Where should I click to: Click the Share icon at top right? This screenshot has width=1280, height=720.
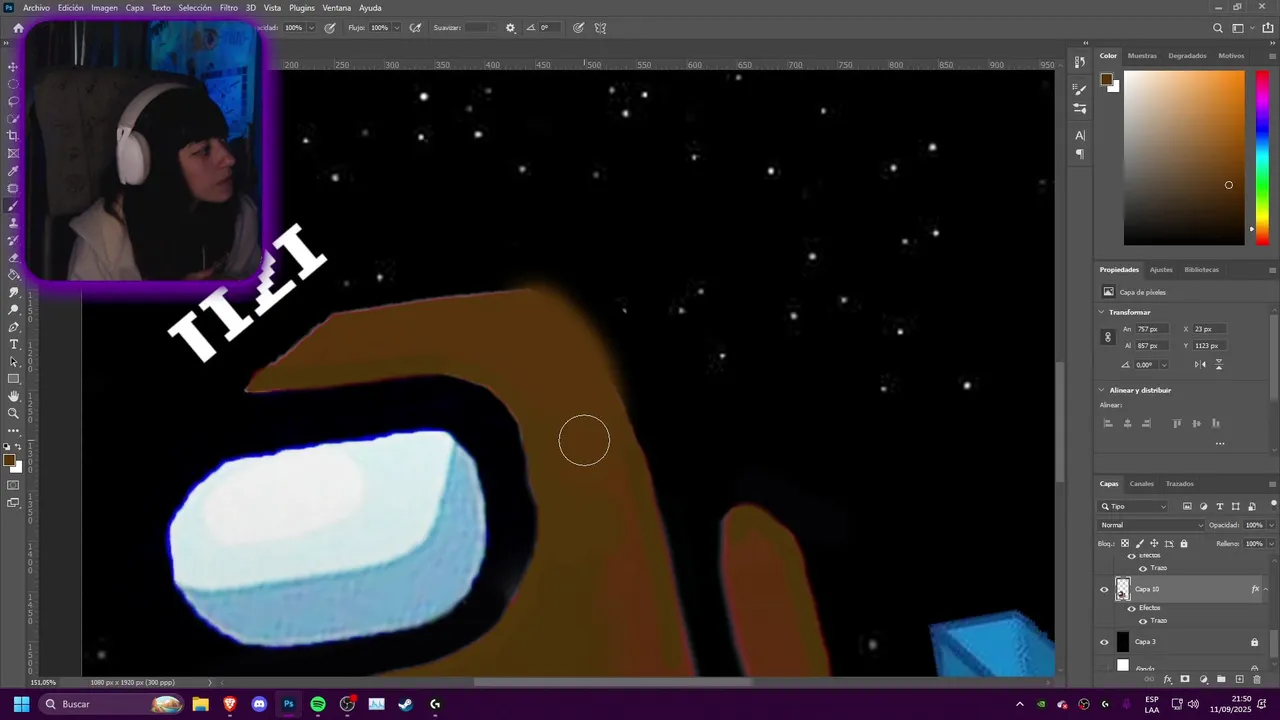click(x=1268, y=28)
